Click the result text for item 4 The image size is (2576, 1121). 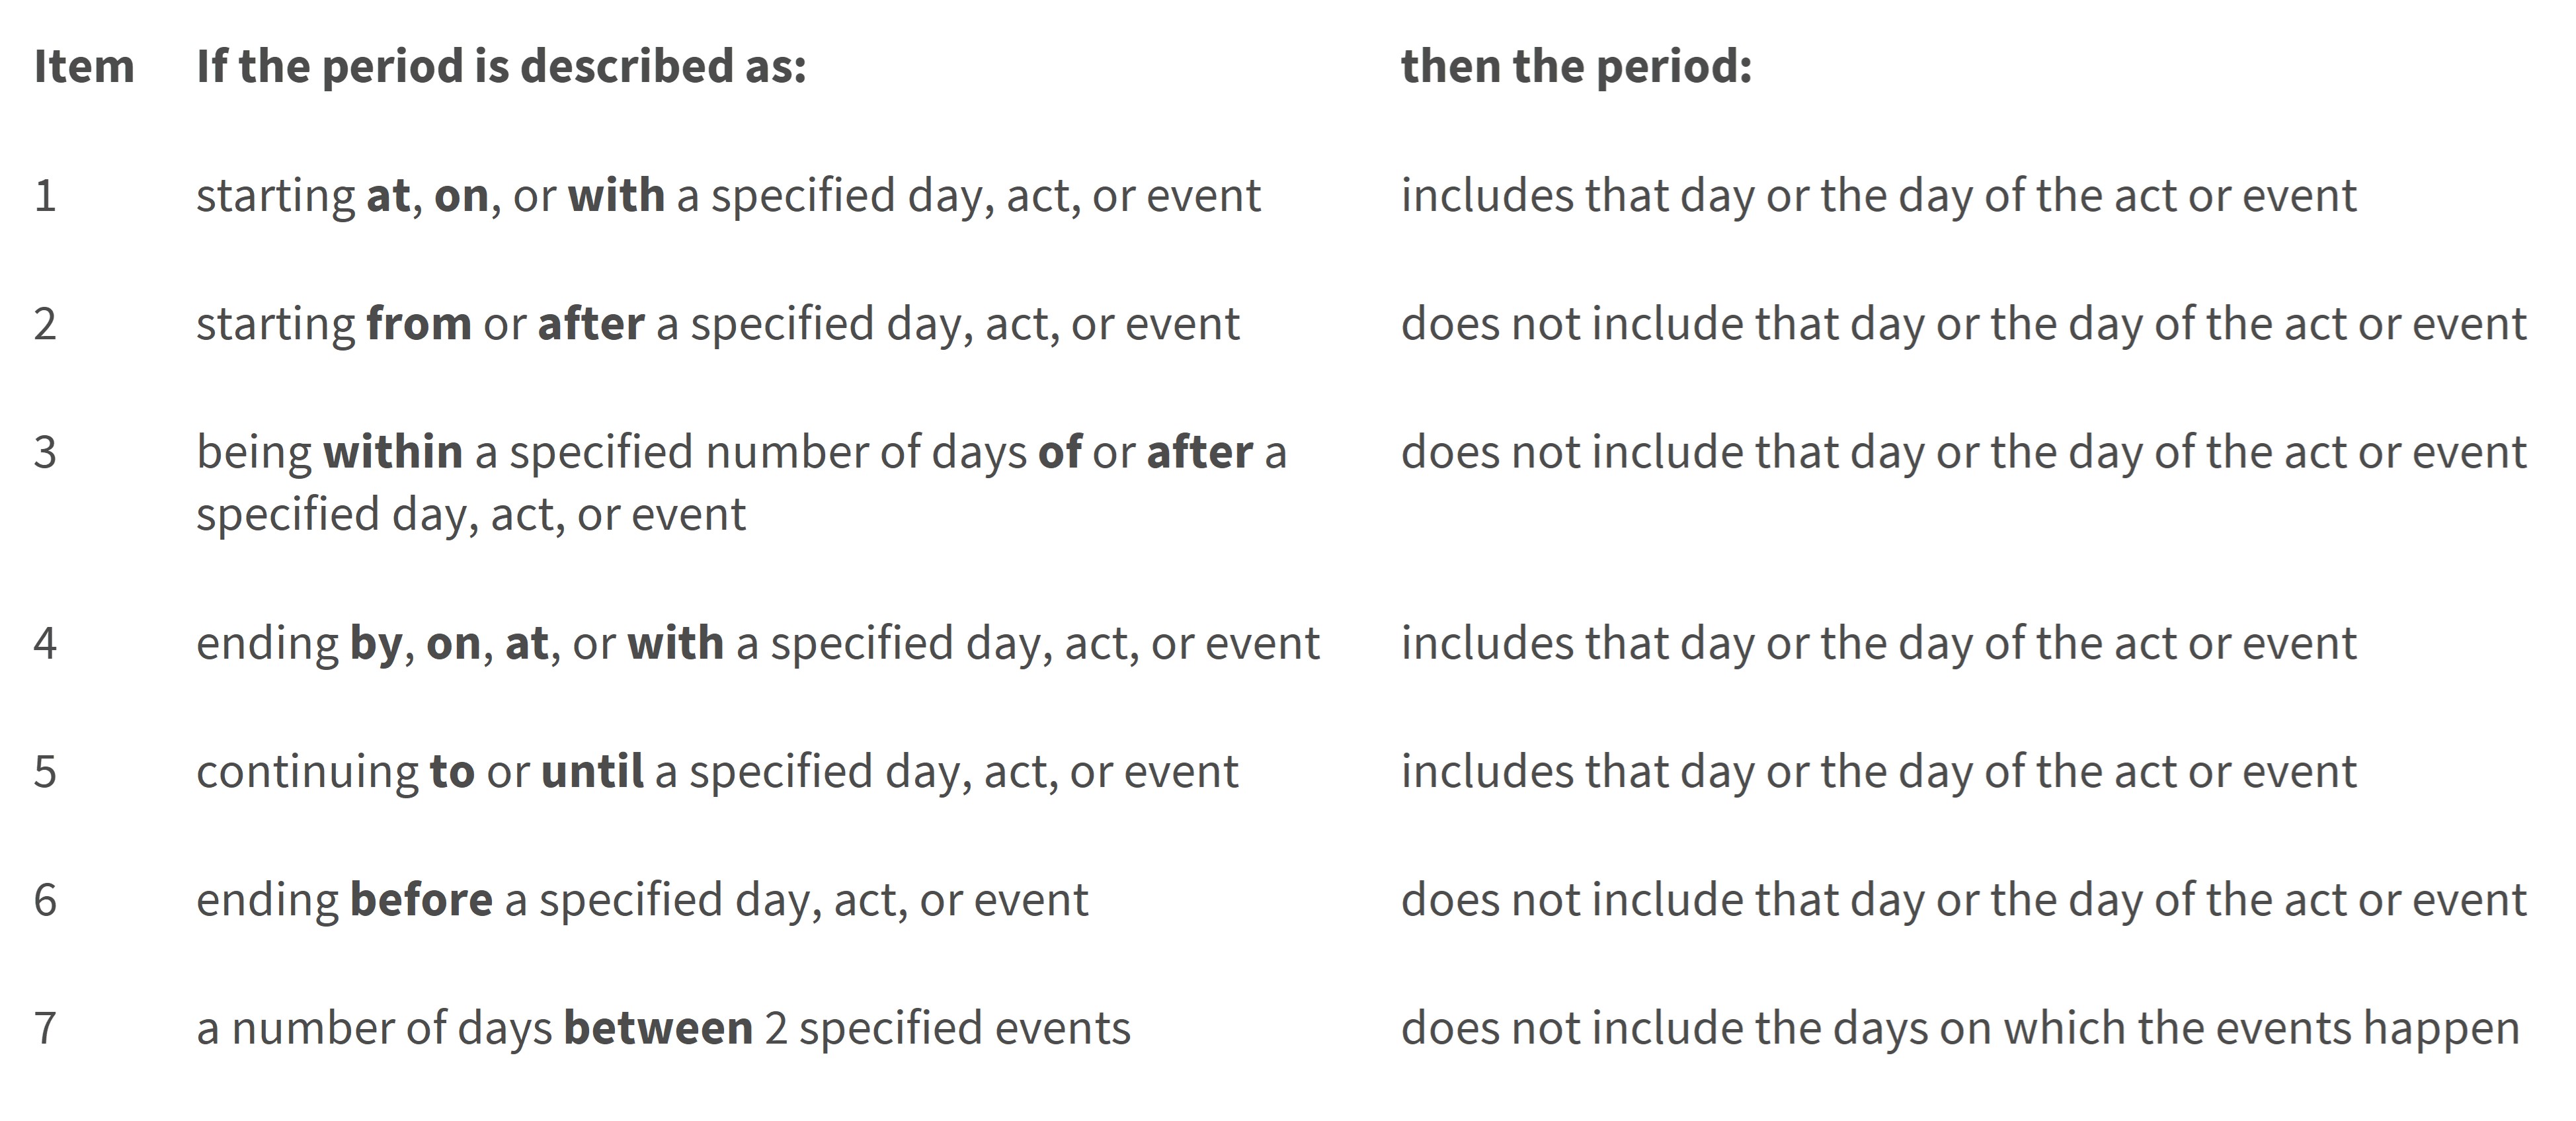coord(1878,644)
